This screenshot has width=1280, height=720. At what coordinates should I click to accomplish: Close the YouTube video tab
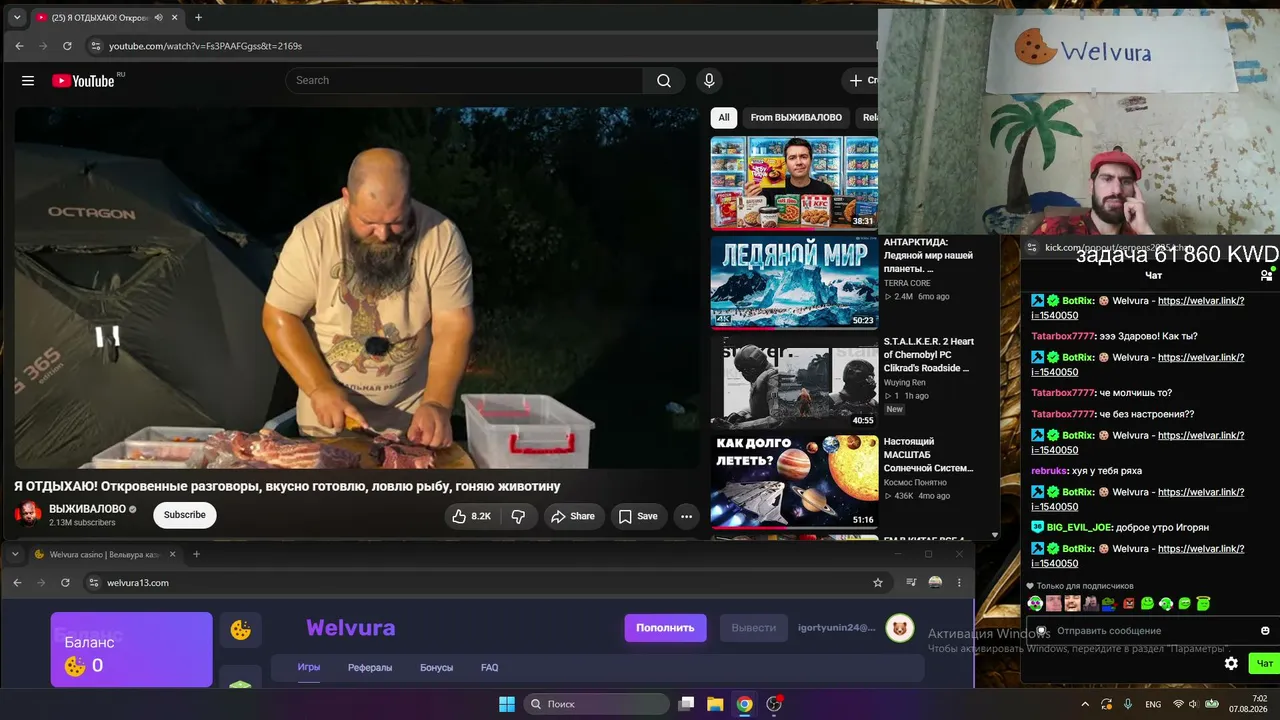point(175,18)
